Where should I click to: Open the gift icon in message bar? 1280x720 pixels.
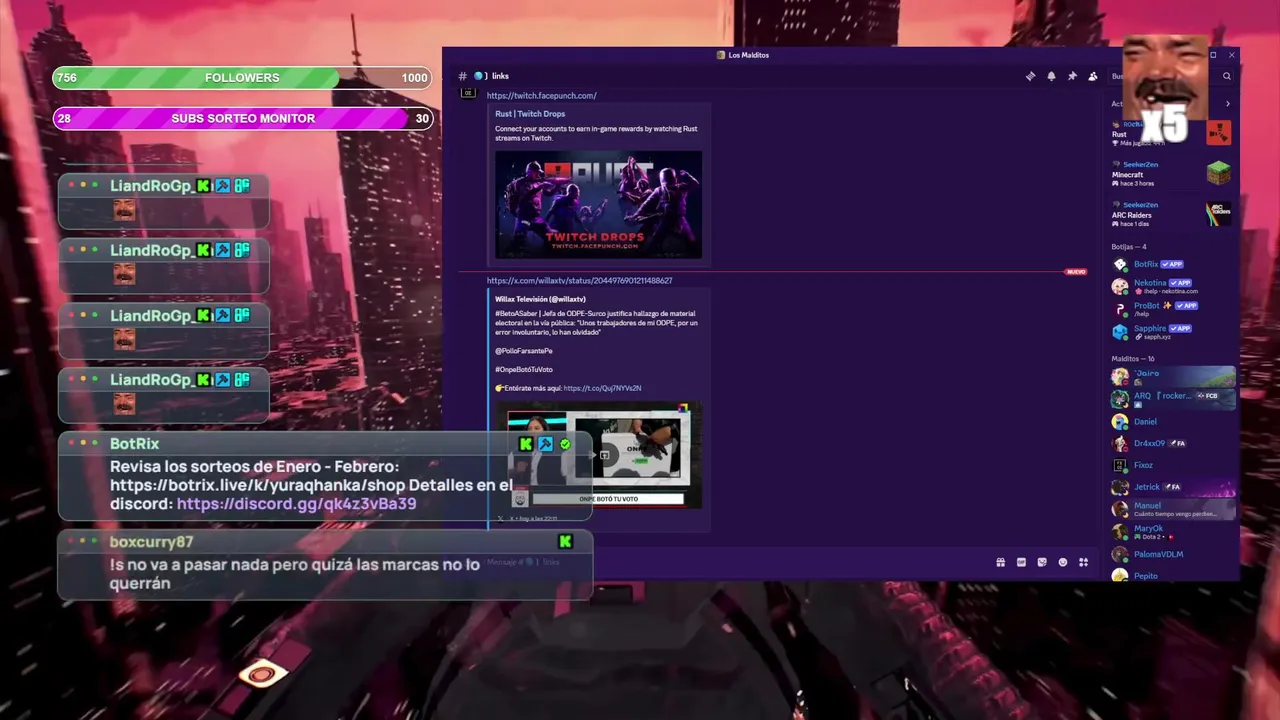click(1000, 562)
